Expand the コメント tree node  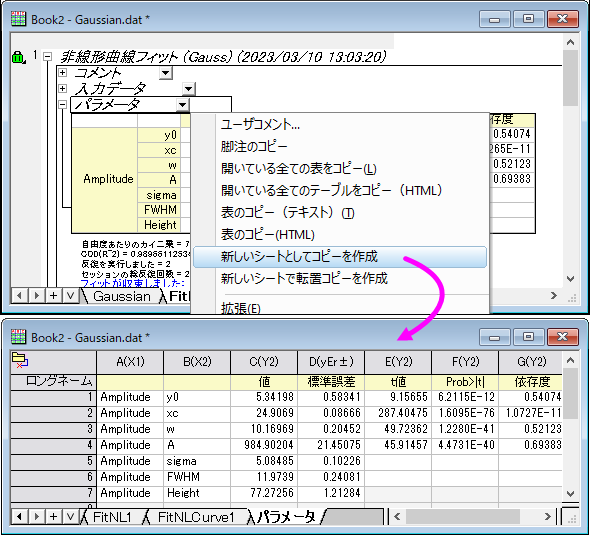pyautogui.click(x=62, y=72)
